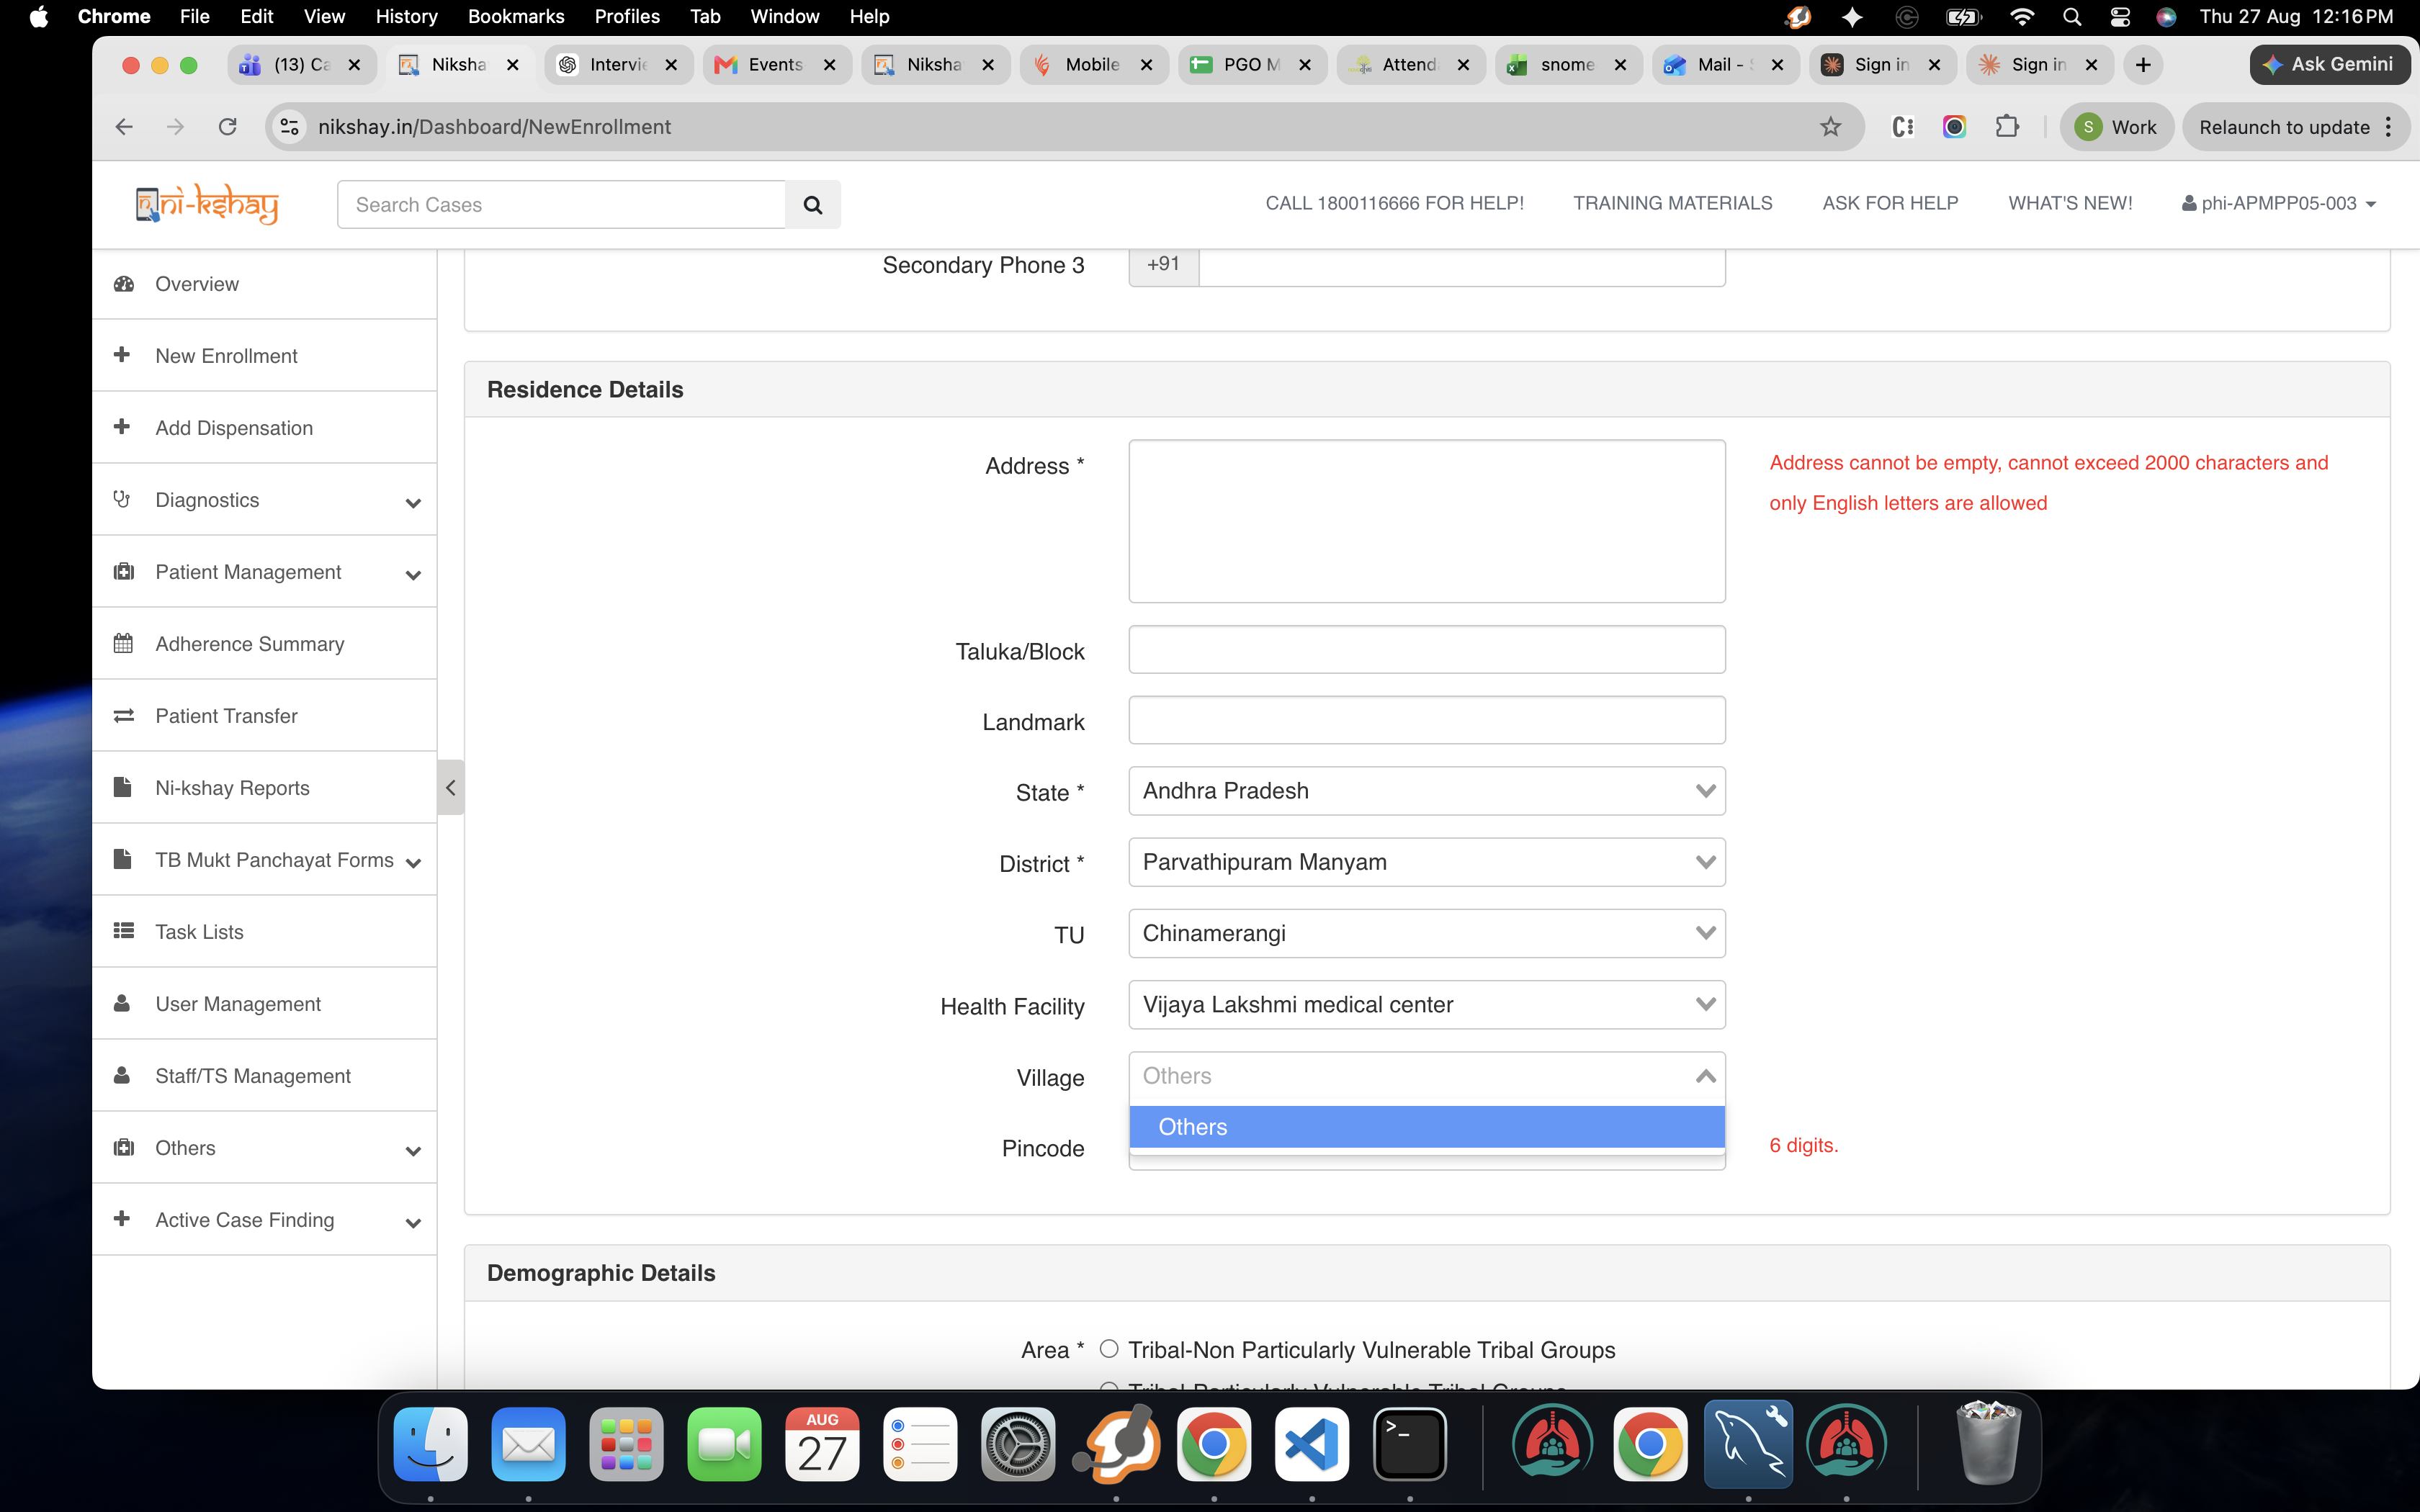The width and height of the screenshot is (2420, 1512).
Task: Open phi-APMPP05-003 user account dropdown
Action: pos(2278,204)
